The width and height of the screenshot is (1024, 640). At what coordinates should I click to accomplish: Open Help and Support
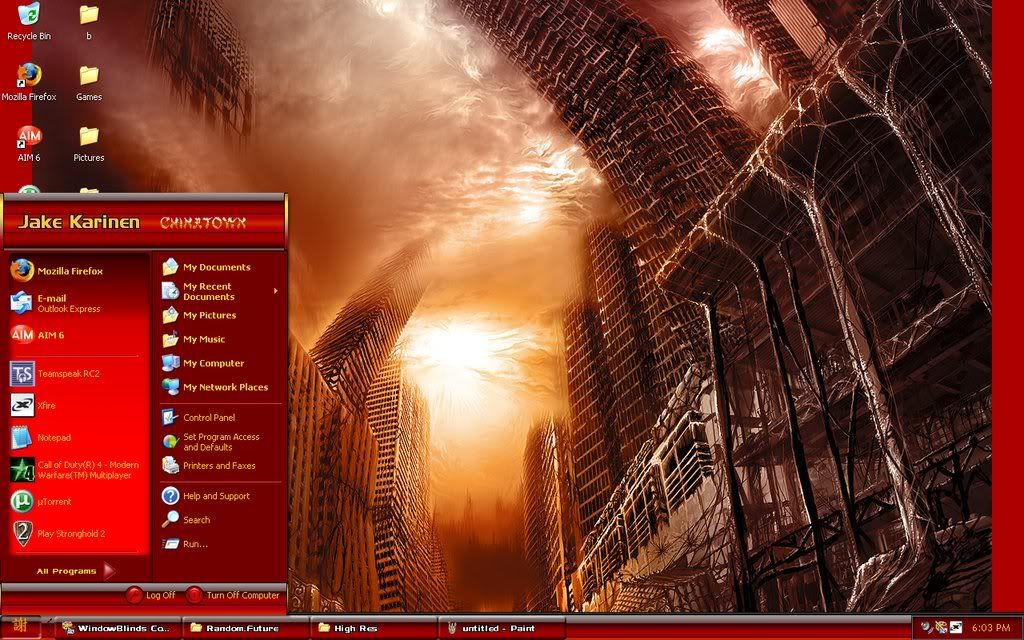(221, 496)
